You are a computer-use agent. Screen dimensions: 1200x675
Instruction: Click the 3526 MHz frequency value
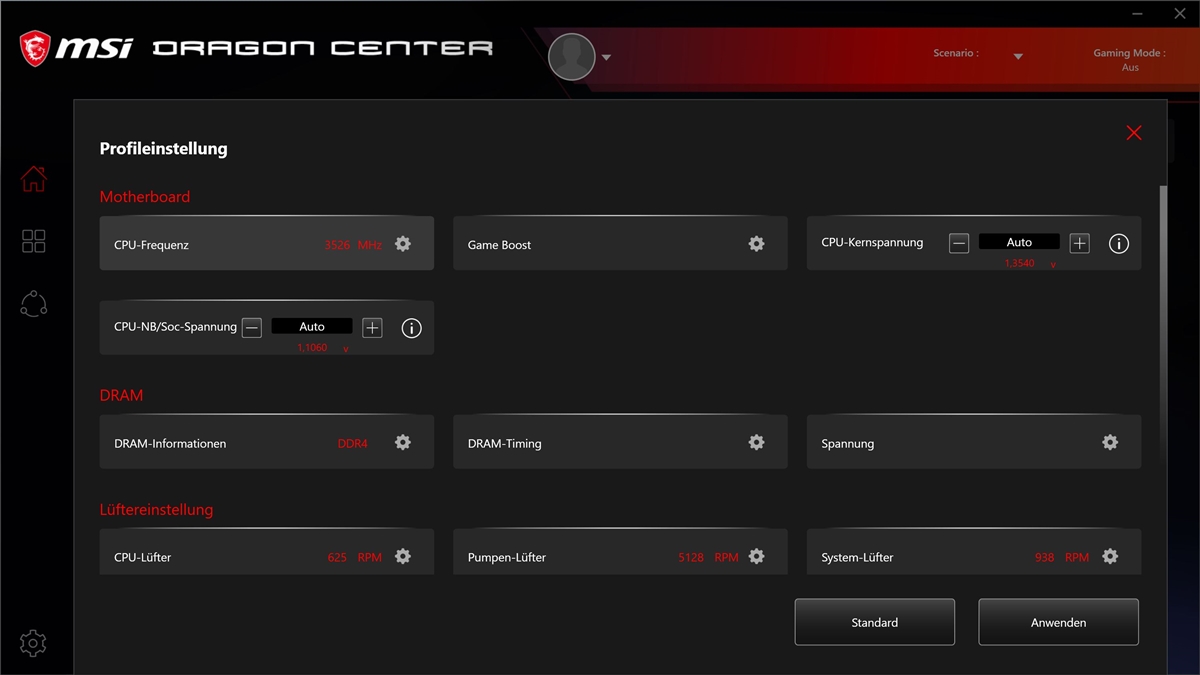[353, 245]
